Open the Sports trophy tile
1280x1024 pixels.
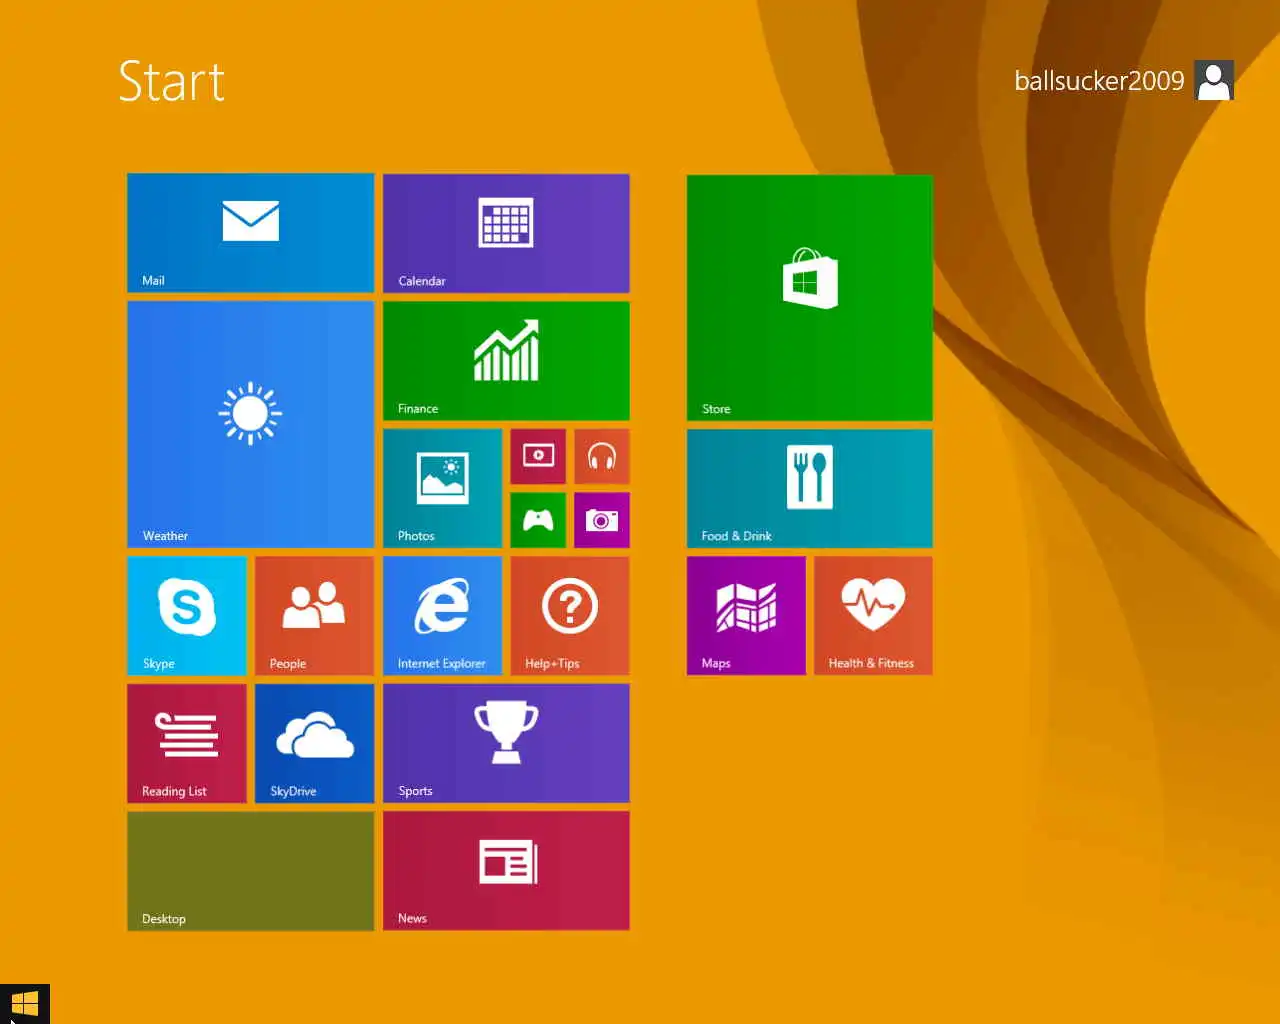coord(506,744)
